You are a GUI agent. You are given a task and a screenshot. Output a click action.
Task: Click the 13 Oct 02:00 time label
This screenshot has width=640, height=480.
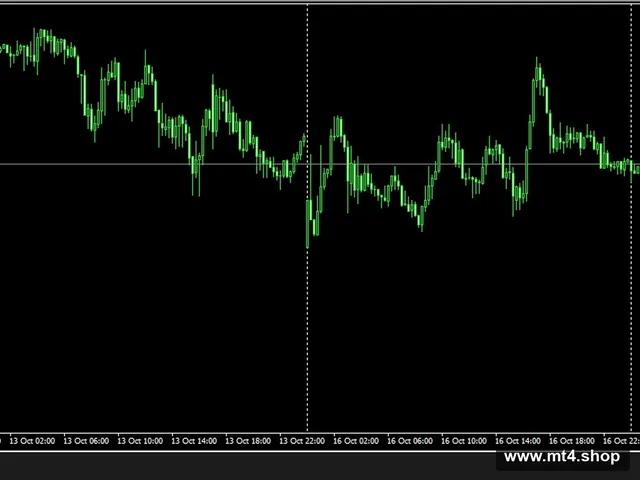click(32, 441)
